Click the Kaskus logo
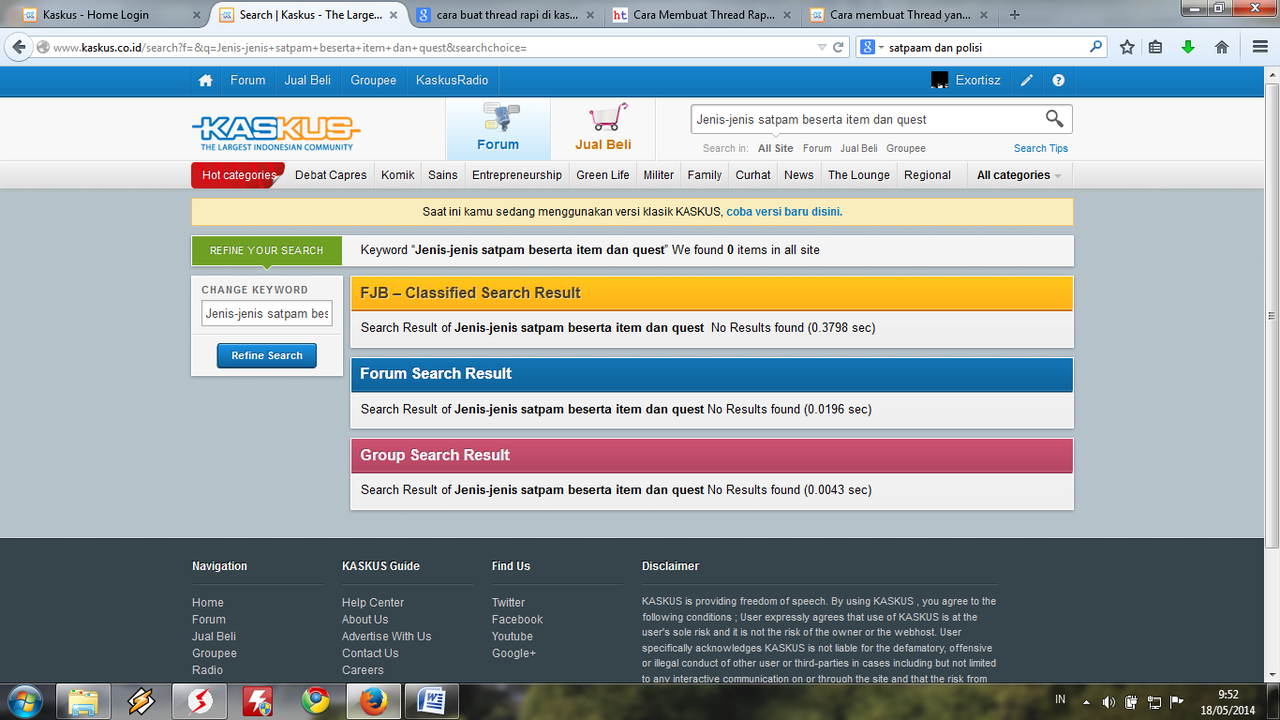 [x=276, y=131]
